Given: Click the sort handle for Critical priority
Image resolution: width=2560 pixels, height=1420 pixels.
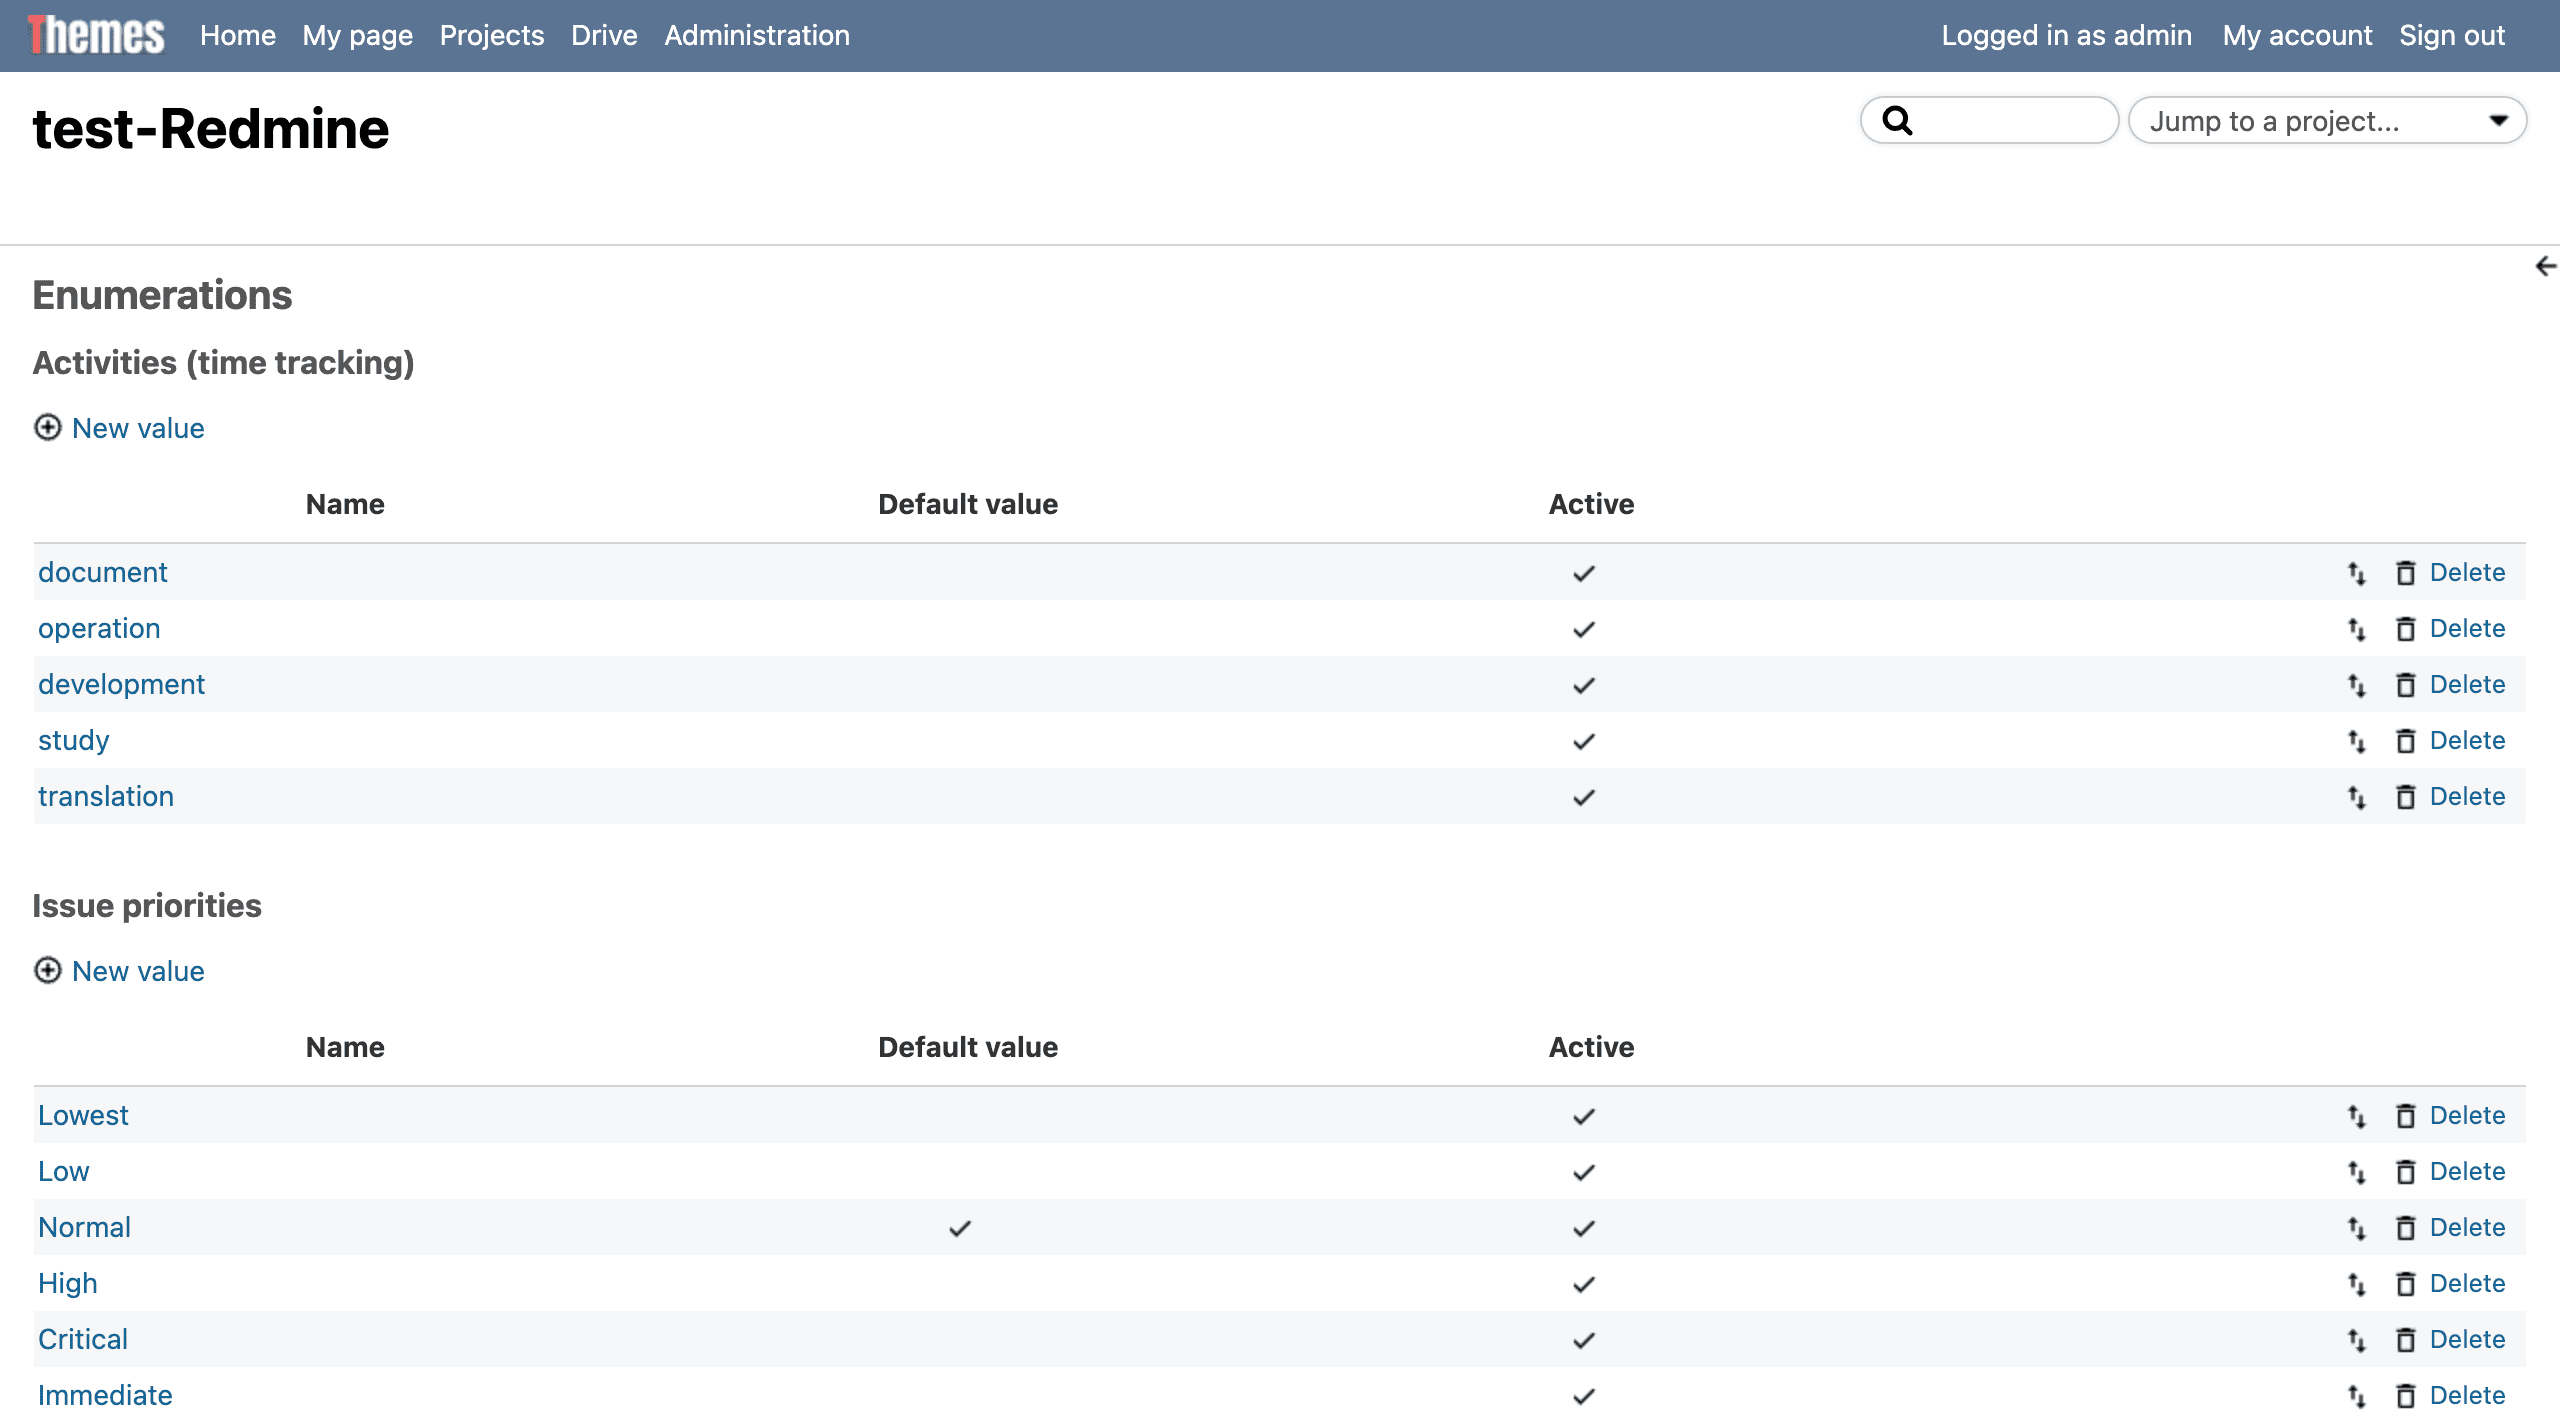Looking at the screenshot, I should click(2357, 1340).
